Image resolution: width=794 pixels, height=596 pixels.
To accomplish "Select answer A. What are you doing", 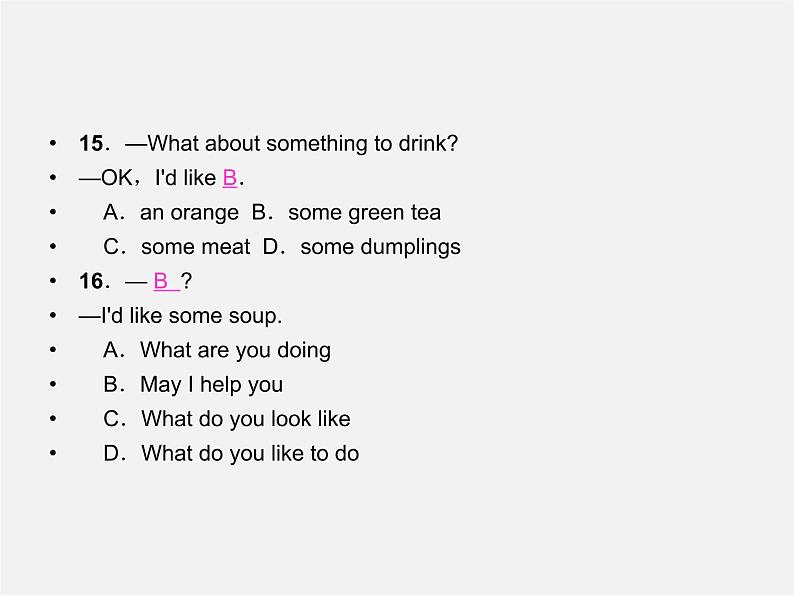I will click(x=217, y=350).
